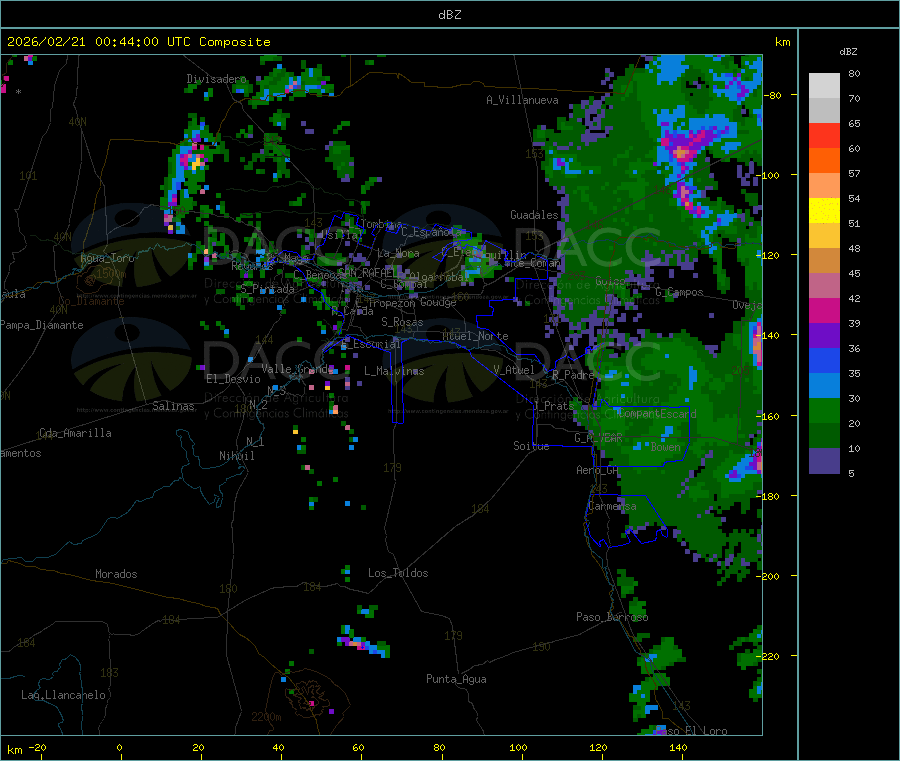The width and height of the screenshot is (900, 761).
Task: Select the bright green 20-30 dBZ swatch
Action: 824,411
